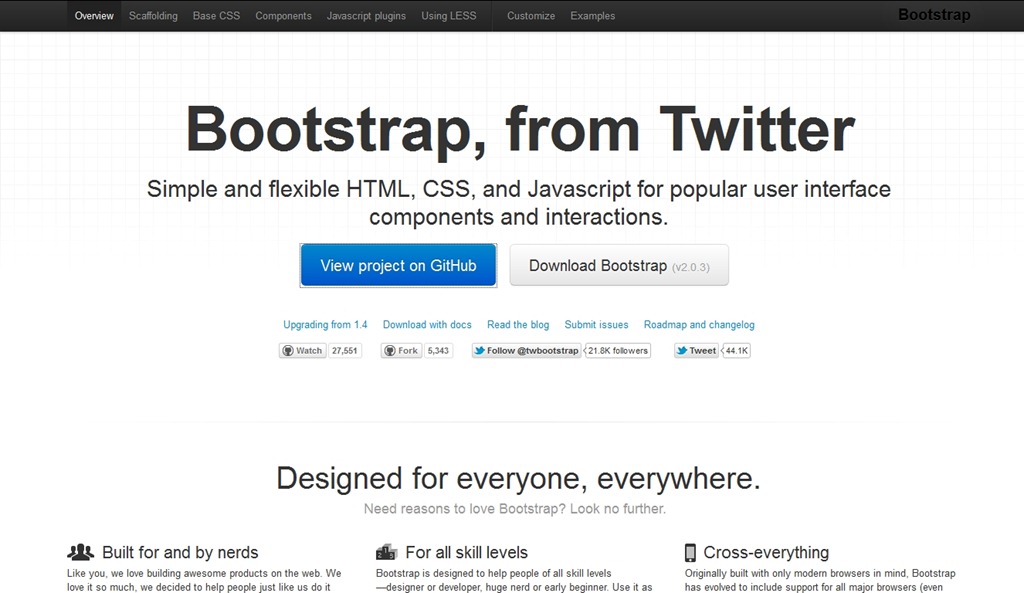
Task: Open Upgrading from 1.4 link
Action: pyautogui.click(x=325, y=325)
